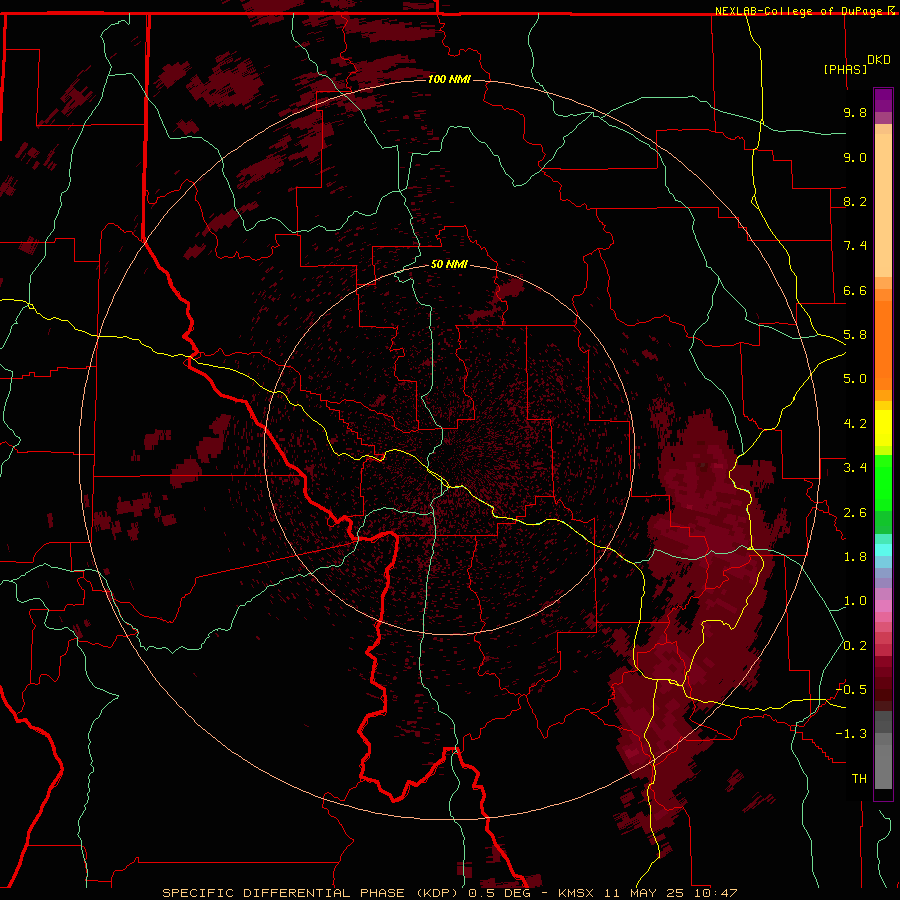Screen dimensions: 900x900
Task: Select the 6.6 value on the legend
Action: (x=855, y=290)
